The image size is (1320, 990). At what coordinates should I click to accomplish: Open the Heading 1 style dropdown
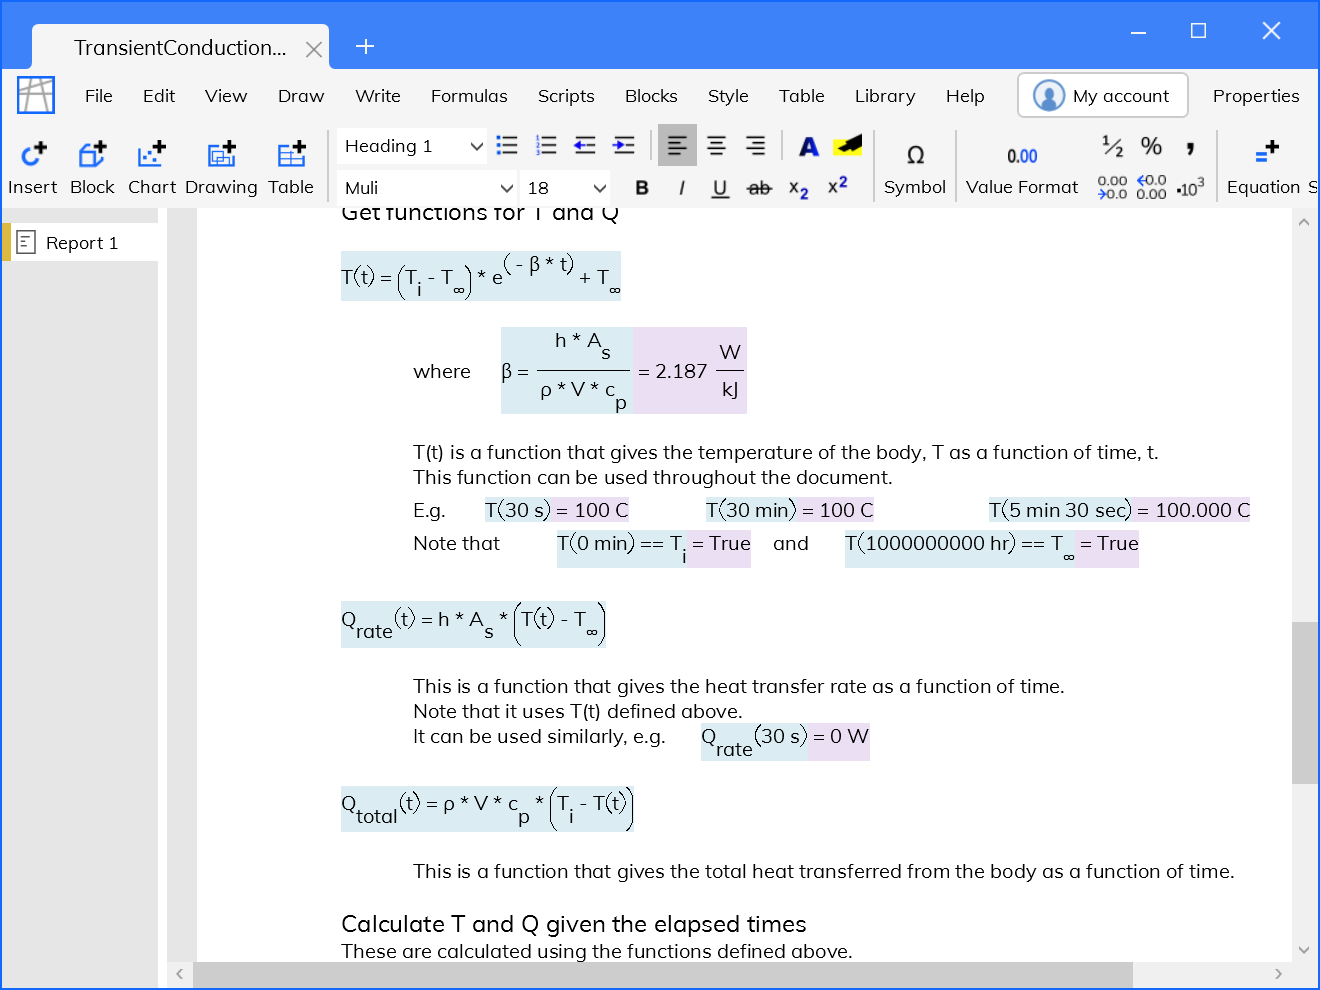[411, 146]
